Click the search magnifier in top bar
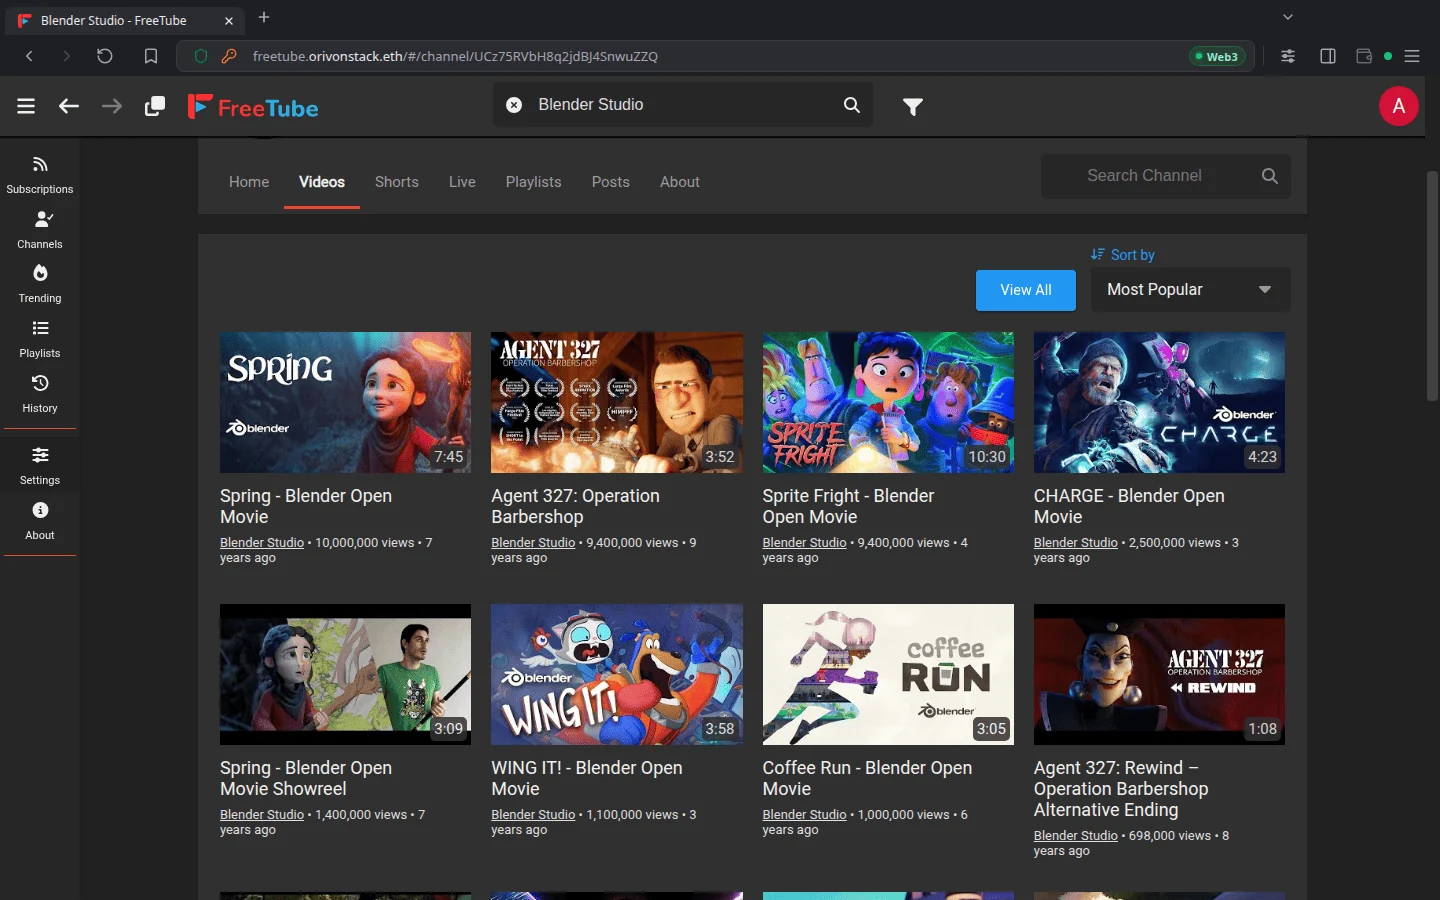1440x900 pixels. (x=852, y=105)
